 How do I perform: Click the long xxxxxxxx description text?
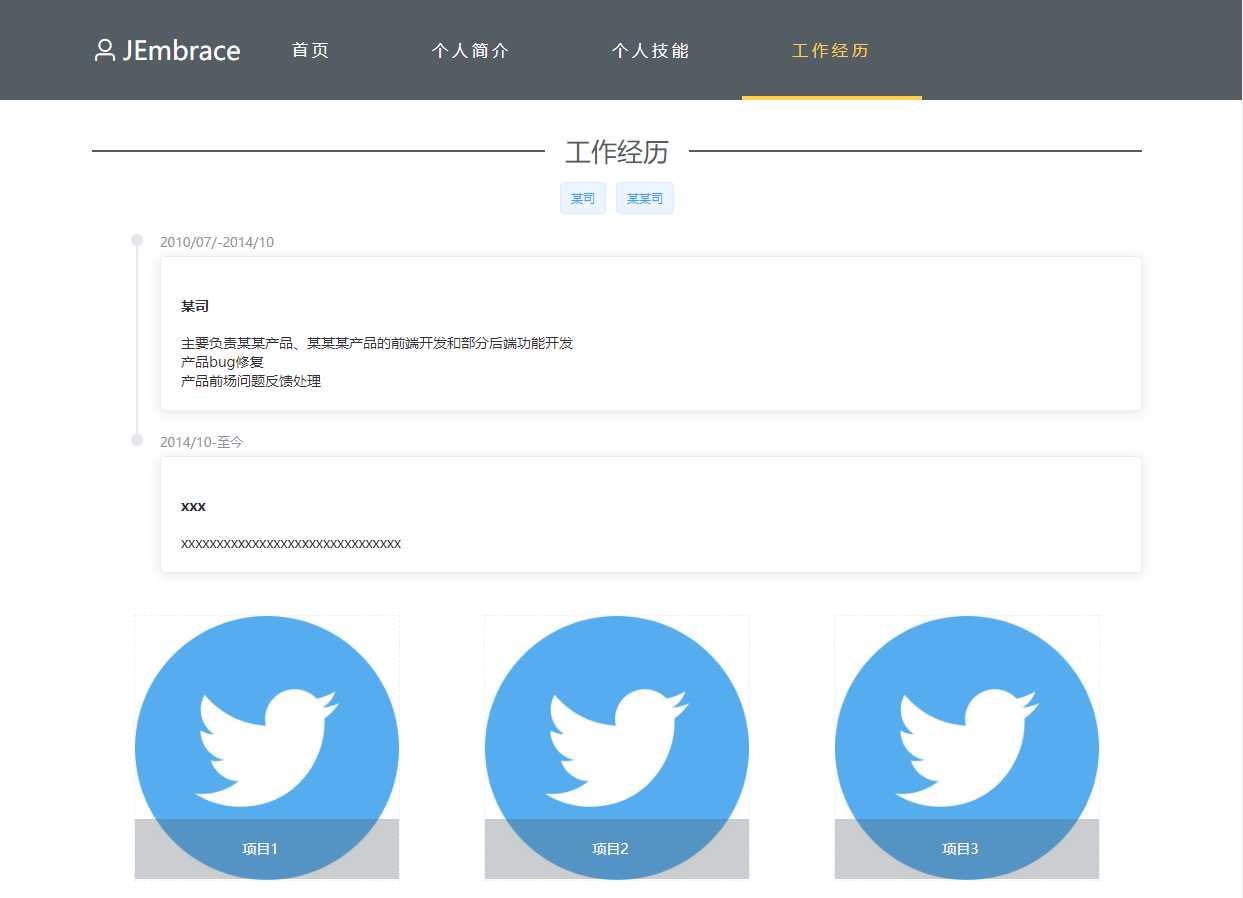[291, 544]
